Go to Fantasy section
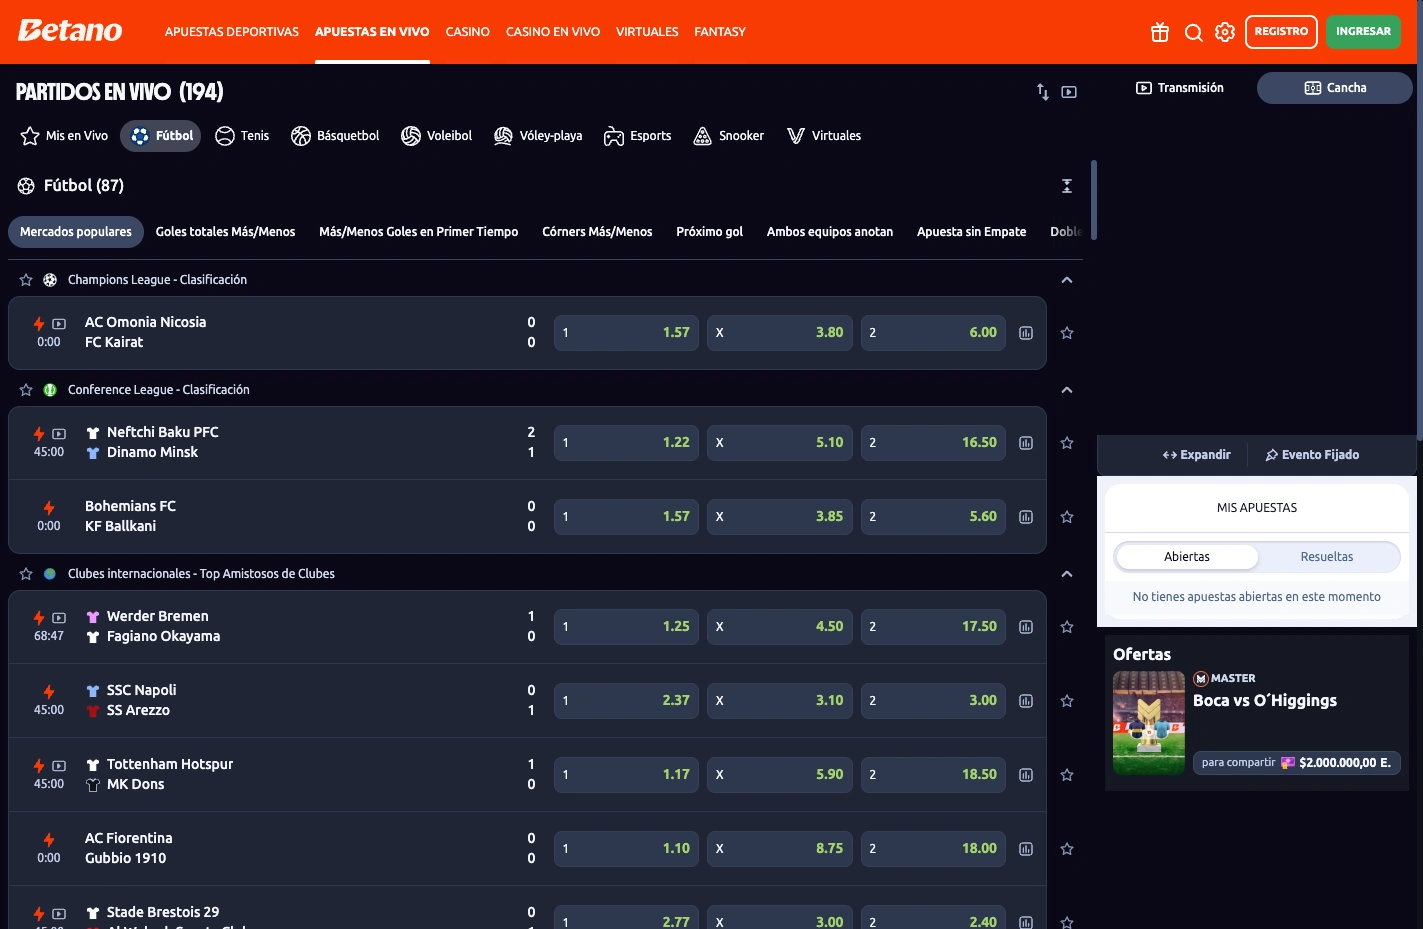This screenshot has height=929, width=1423. pyautogui.click(x=720, y=32)
